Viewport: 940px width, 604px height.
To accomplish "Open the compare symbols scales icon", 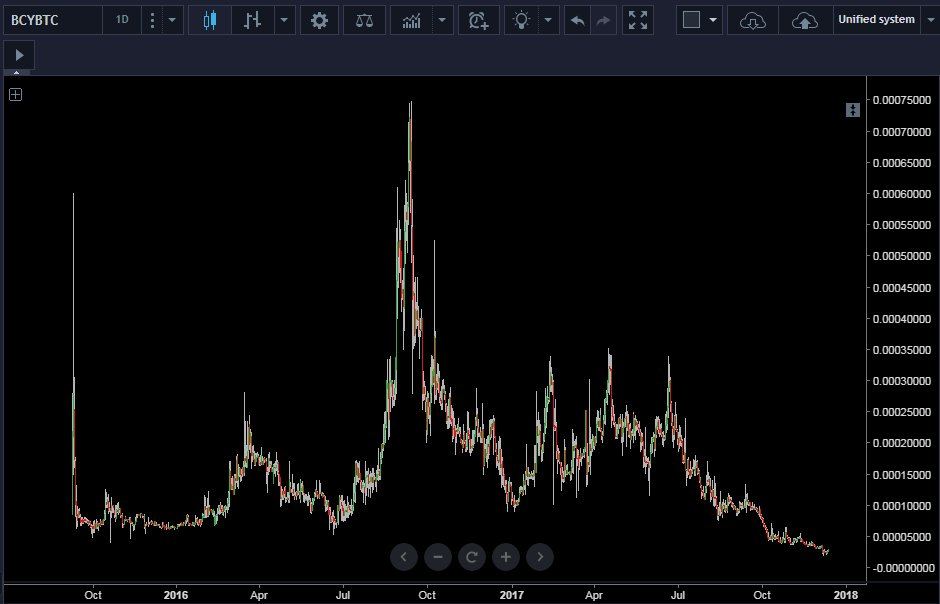I will 364,20.
